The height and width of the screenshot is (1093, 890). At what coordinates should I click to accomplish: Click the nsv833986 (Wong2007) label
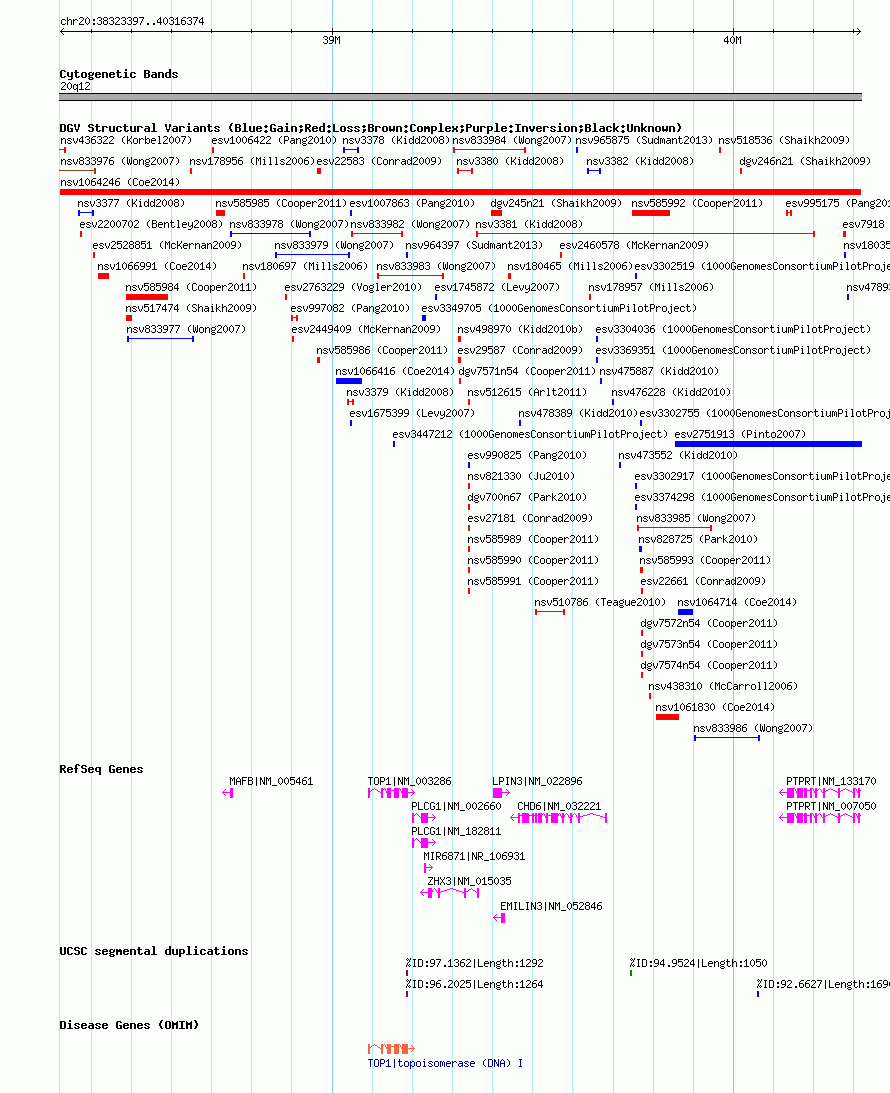[x=753, y=728]
